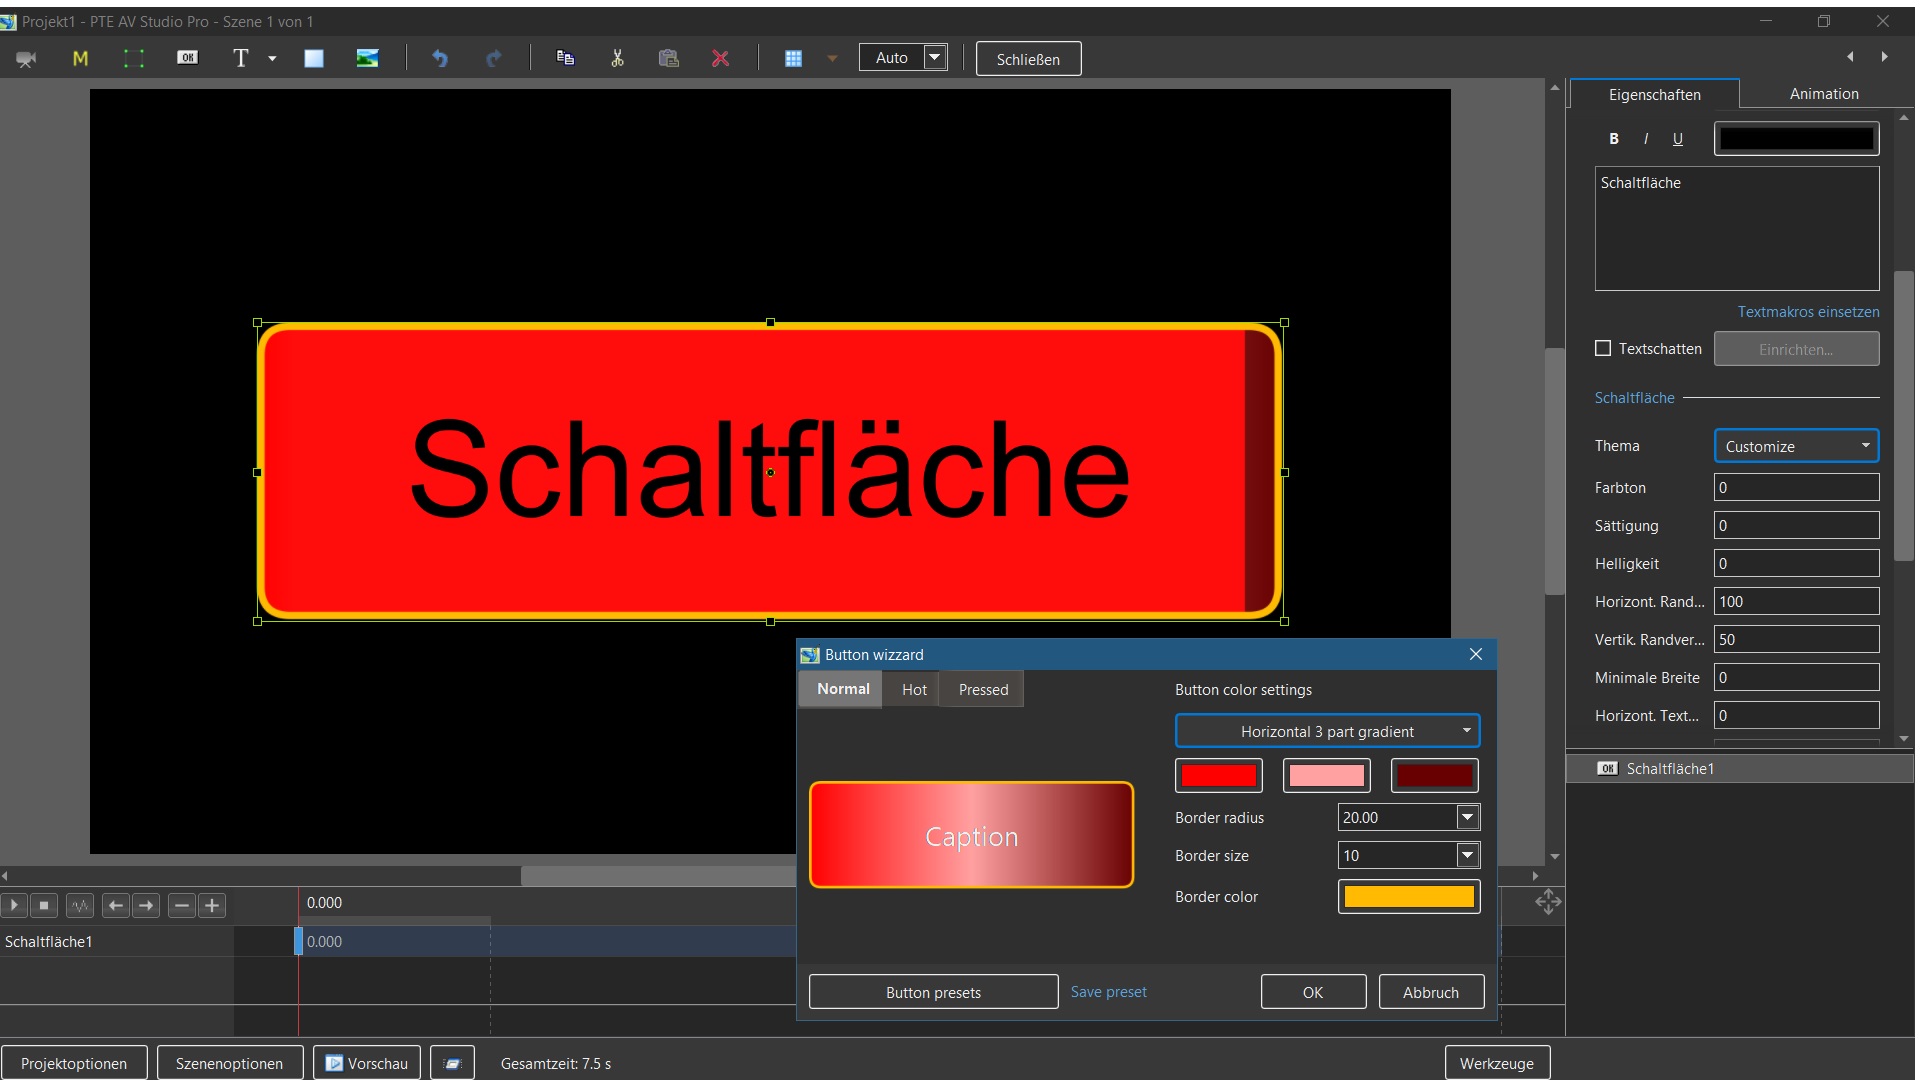This screenshot has width=1920, height=1080.
Task: Toggle the grid display icon
Action: [x=793, y=59]
